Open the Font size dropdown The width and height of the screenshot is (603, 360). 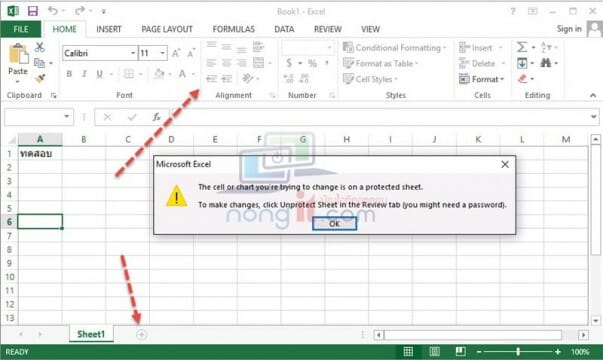tap(163, 53)
